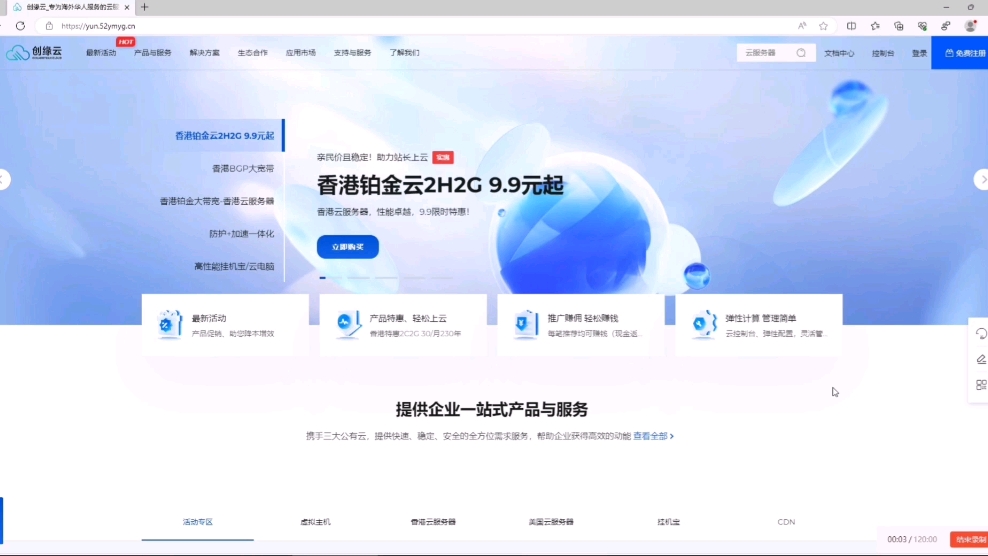Switch to the 挂机宝 product tab
This screenshot has width=988, height=556.
click(669, 522)
